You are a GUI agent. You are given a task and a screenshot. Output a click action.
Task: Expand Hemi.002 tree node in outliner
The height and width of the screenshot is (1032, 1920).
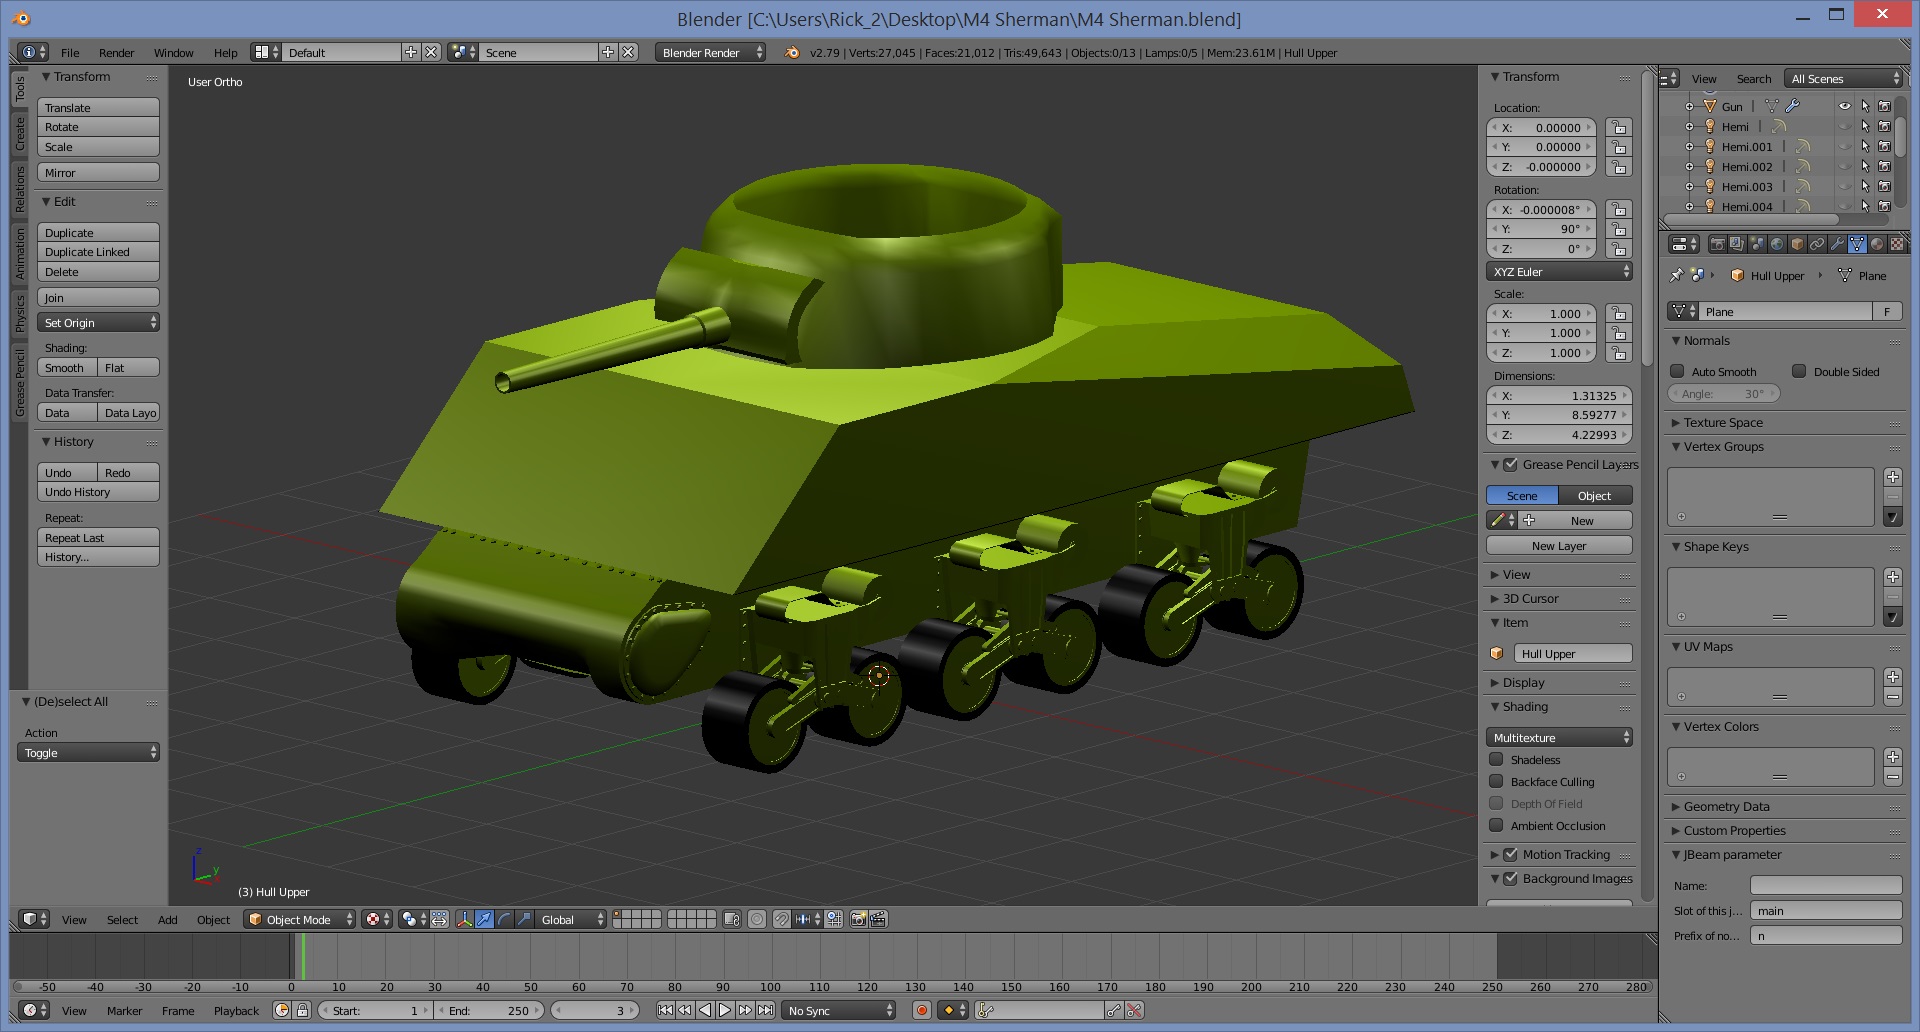coord(1689,166)
